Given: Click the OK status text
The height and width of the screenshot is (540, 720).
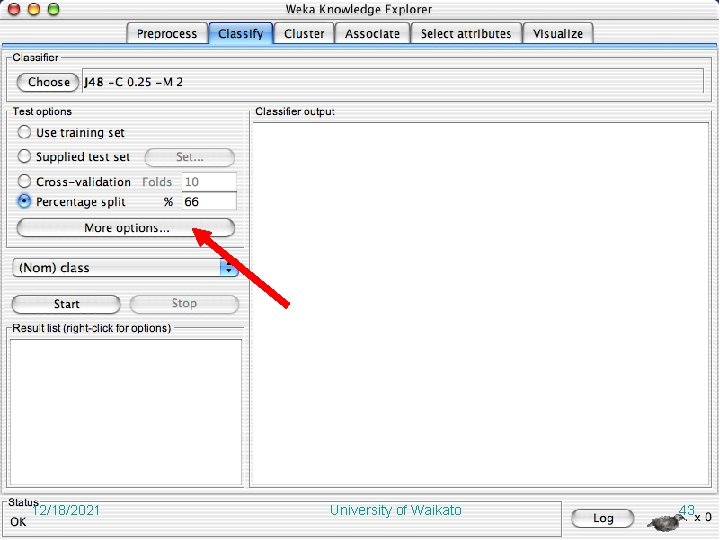Looking at the screenshot, I should pos(18,522).
